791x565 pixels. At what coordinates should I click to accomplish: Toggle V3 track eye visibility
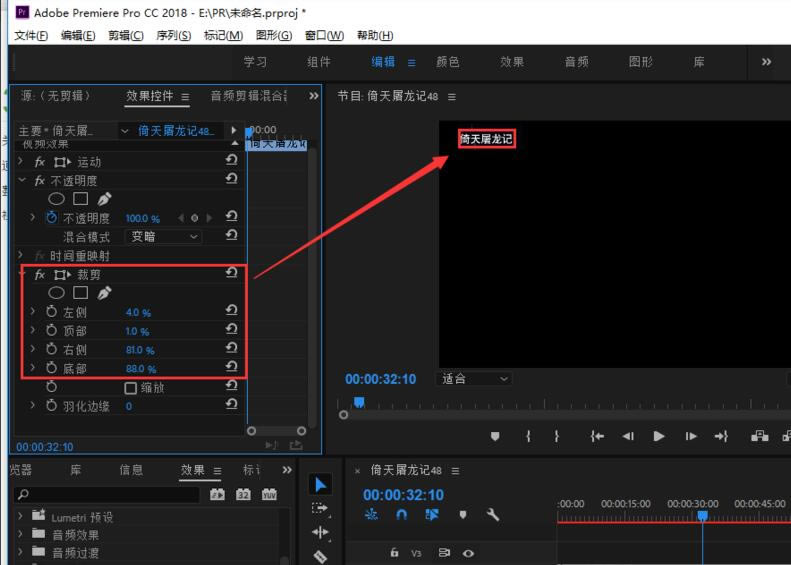(x=467, y=553)
